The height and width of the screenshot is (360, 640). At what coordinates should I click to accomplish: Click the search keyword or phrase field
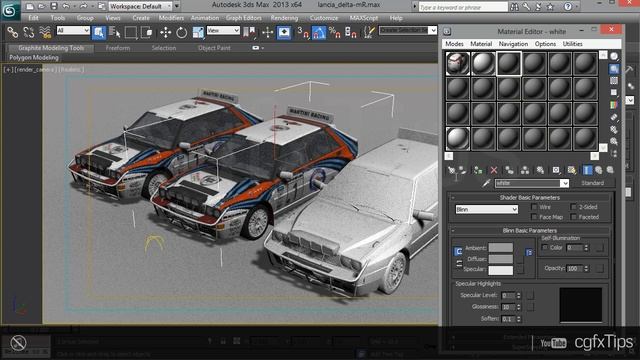click(462, 7)
